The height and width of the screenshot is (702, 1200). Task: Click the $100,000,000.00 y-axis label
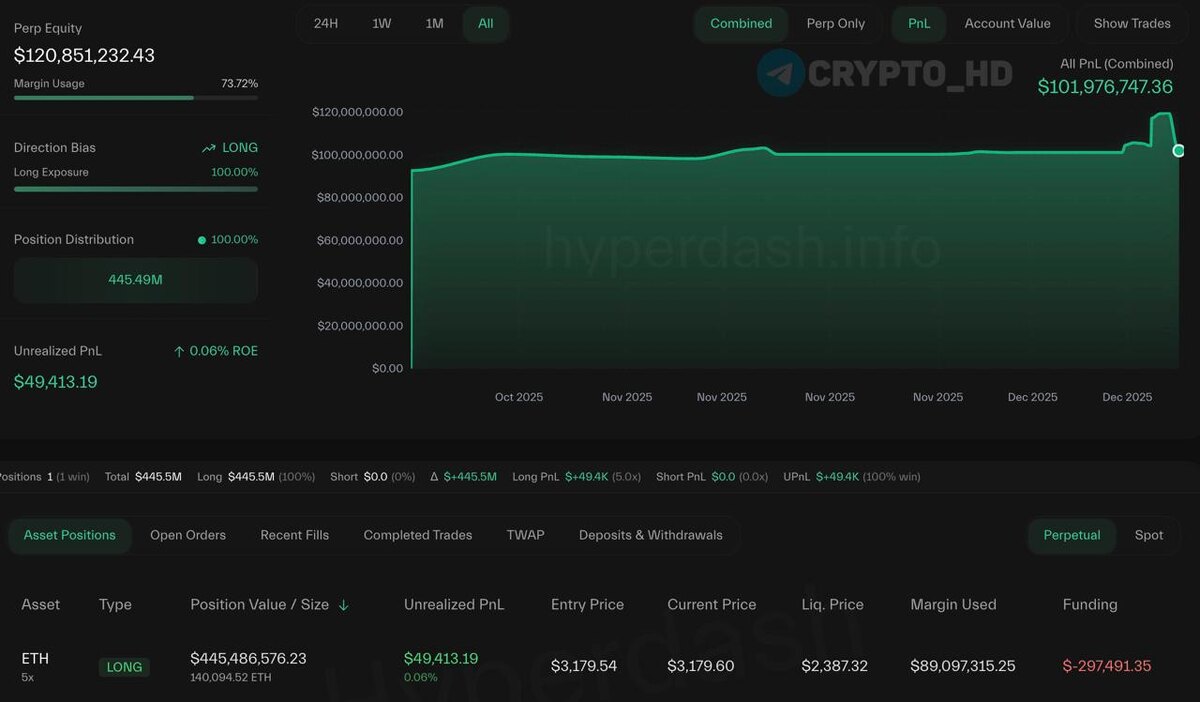[x=357, y=155]
